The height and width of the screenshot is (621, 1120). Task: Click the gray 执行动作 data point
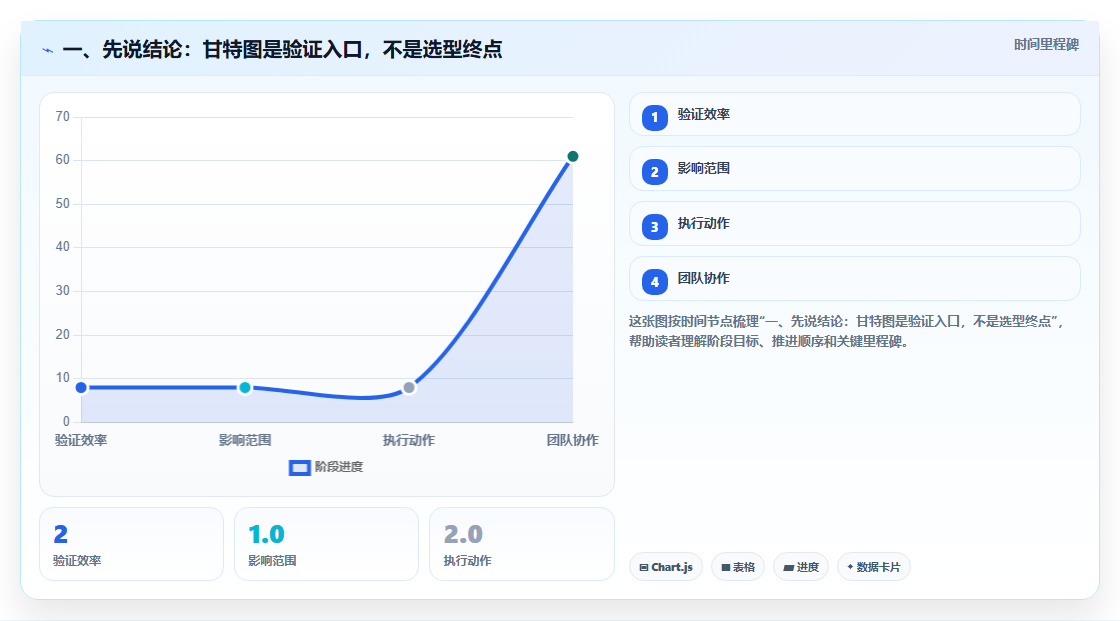[409, 387]
